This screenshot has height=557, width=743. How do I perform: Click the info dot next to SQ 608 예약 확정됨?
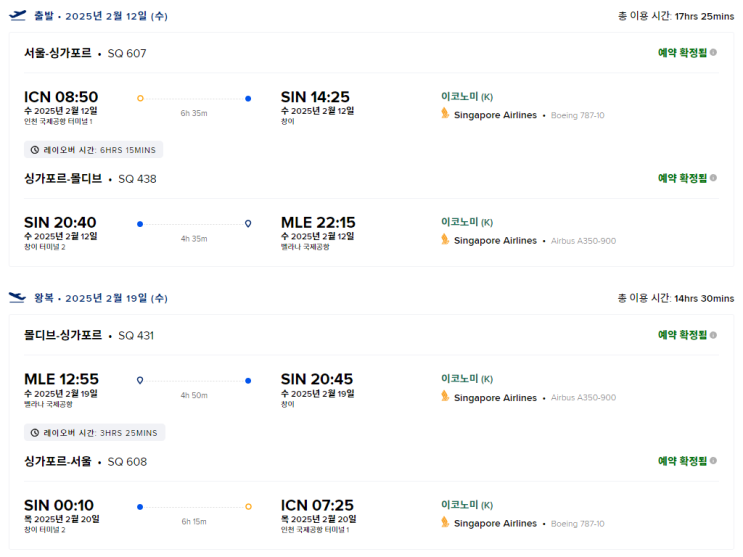(x=713, y=461)
